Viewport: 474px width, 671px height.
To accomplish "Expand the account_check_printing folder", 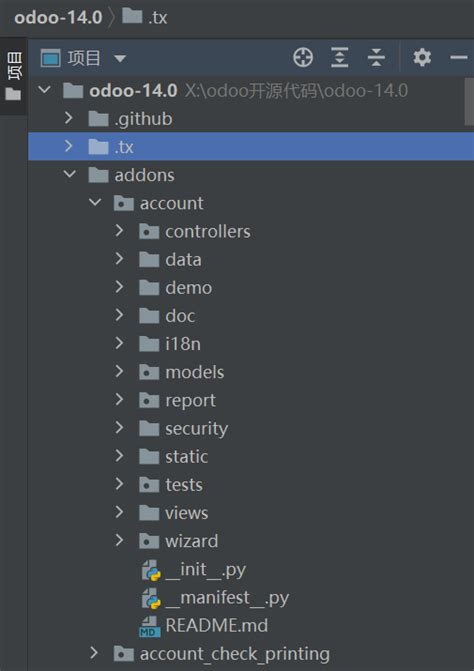I will tap(94, 653).
